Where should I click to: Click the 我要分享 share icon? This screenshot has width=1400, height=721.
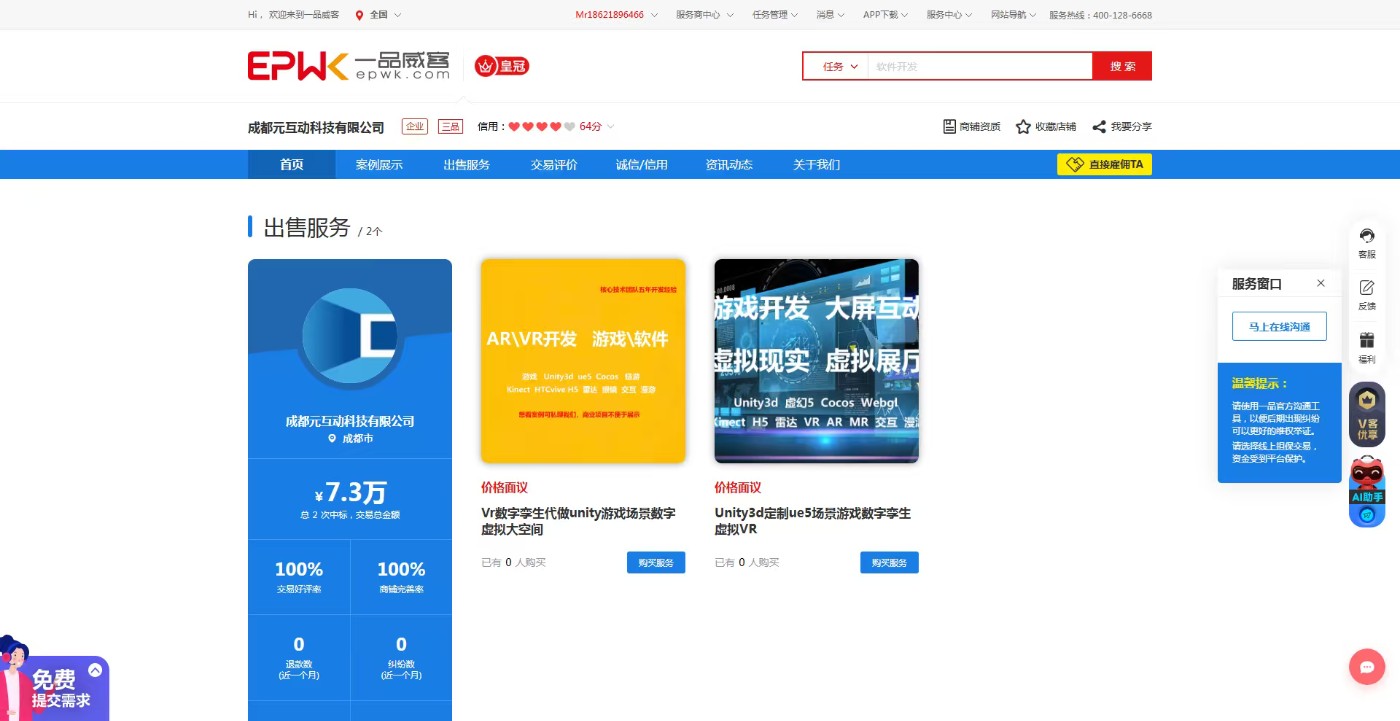click(1099, 127)
